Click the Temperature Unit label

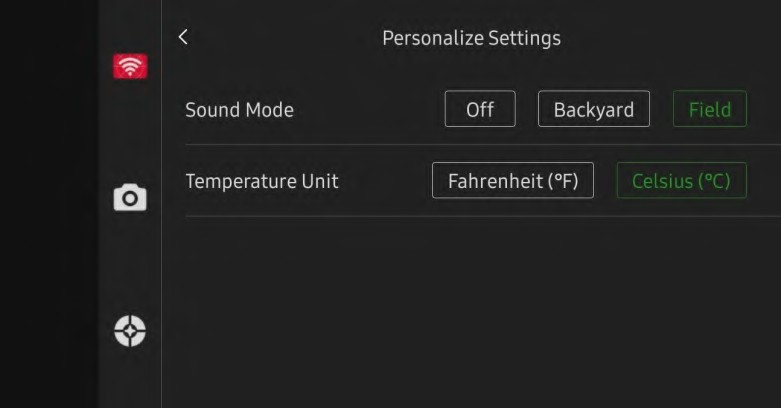(262, 181)
